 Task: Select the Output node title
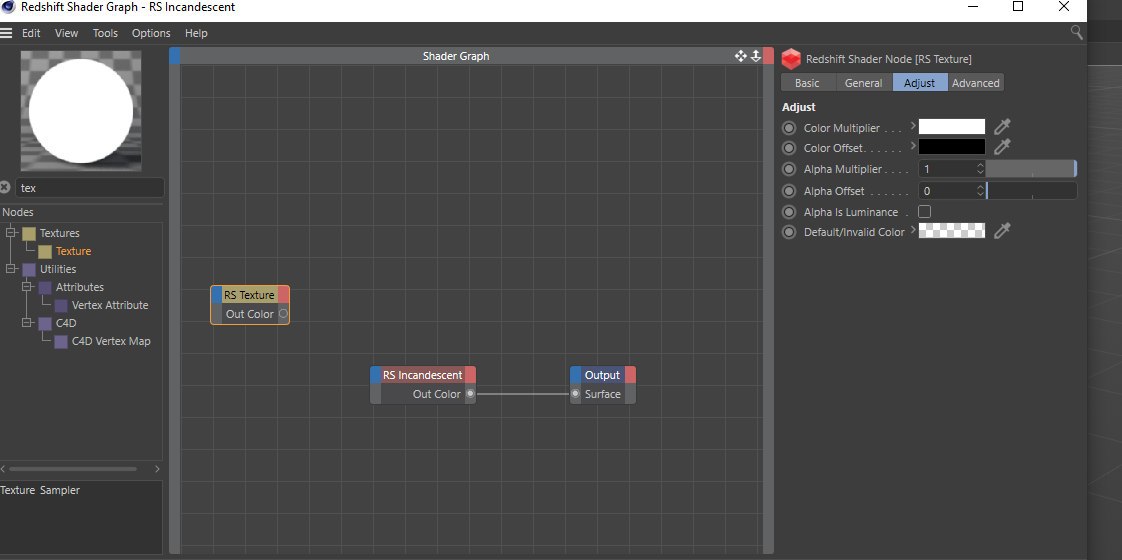[603, 375]
